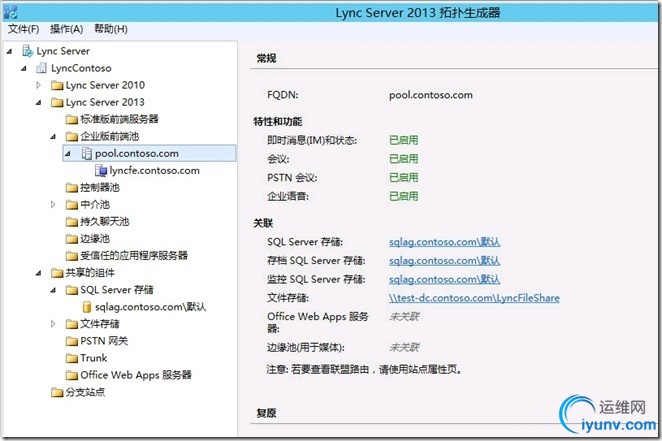Collapse the 共享的组件 node

click(x=39, y=273)
